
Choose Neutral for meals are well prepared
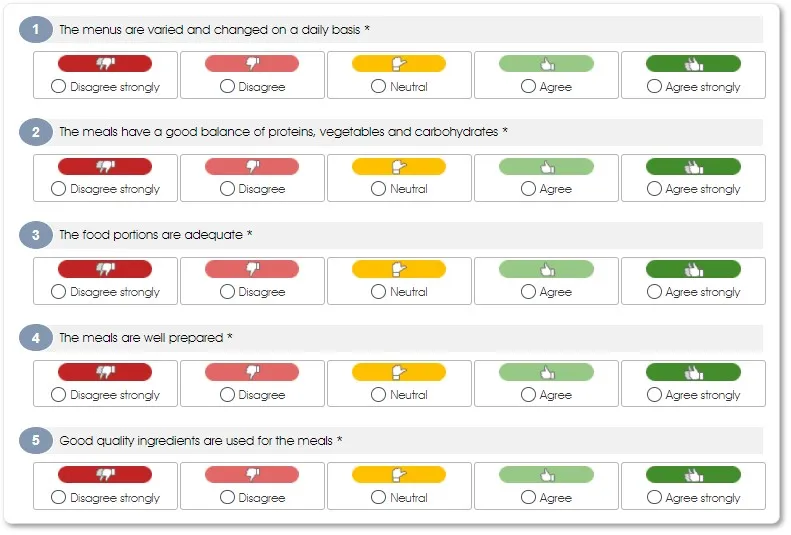tap(378, 395)
